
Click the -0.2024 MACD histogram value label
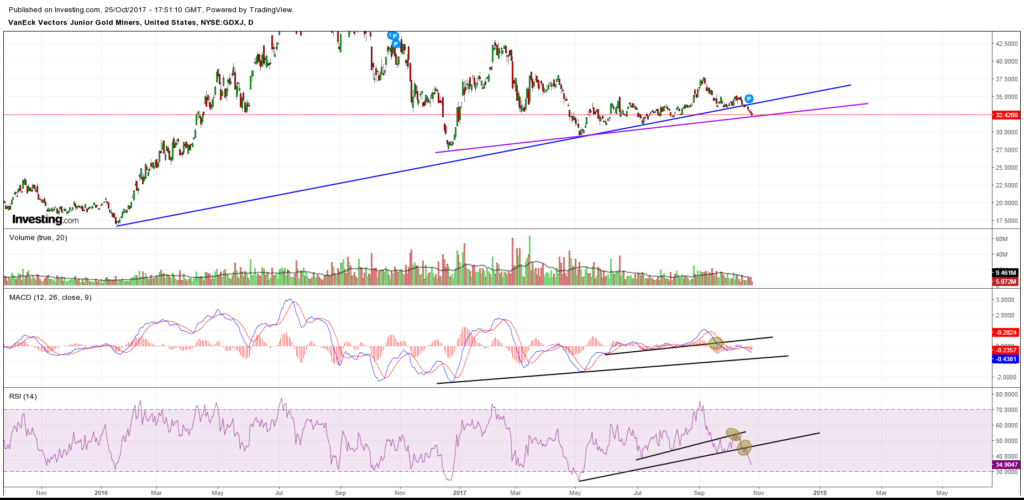[1006, 331]
